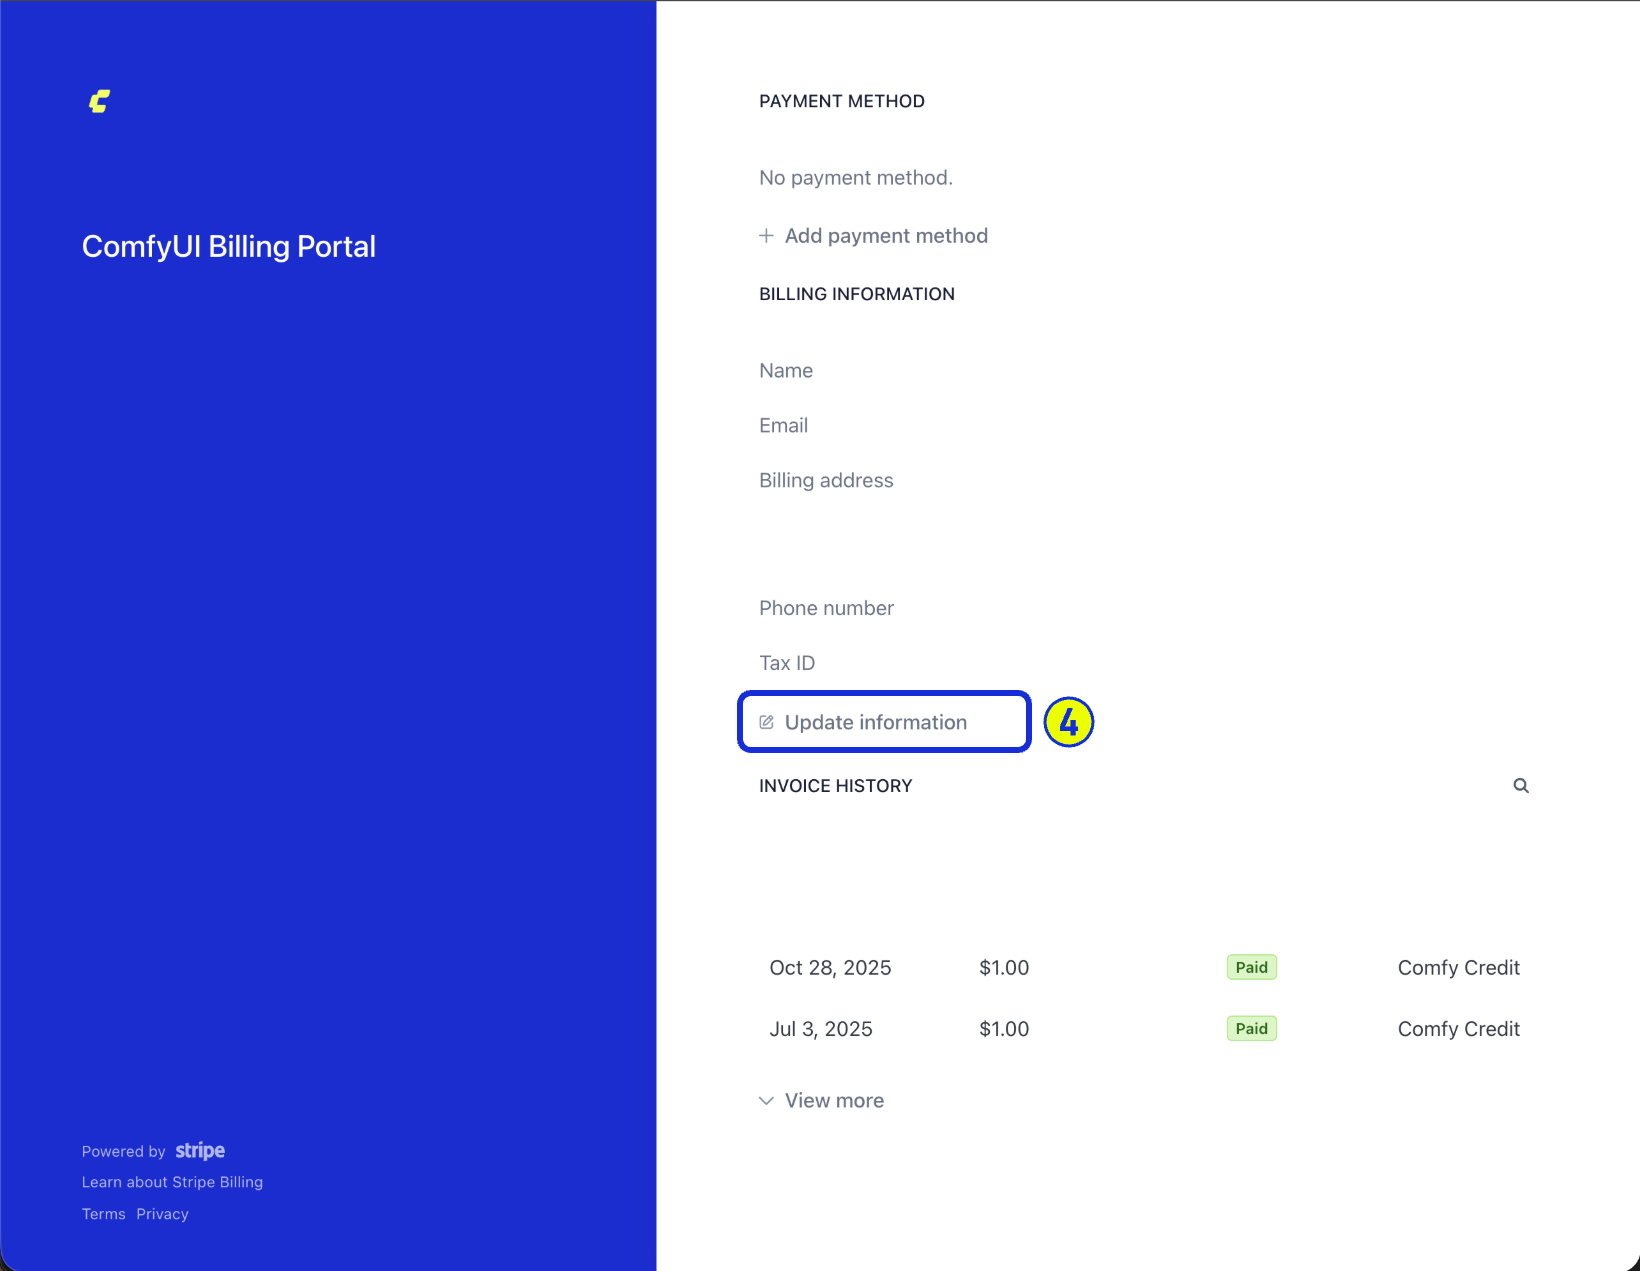Click the Stripe logo next to Powered by
Screen dimensions: 1640x1271
point(199,1150)
